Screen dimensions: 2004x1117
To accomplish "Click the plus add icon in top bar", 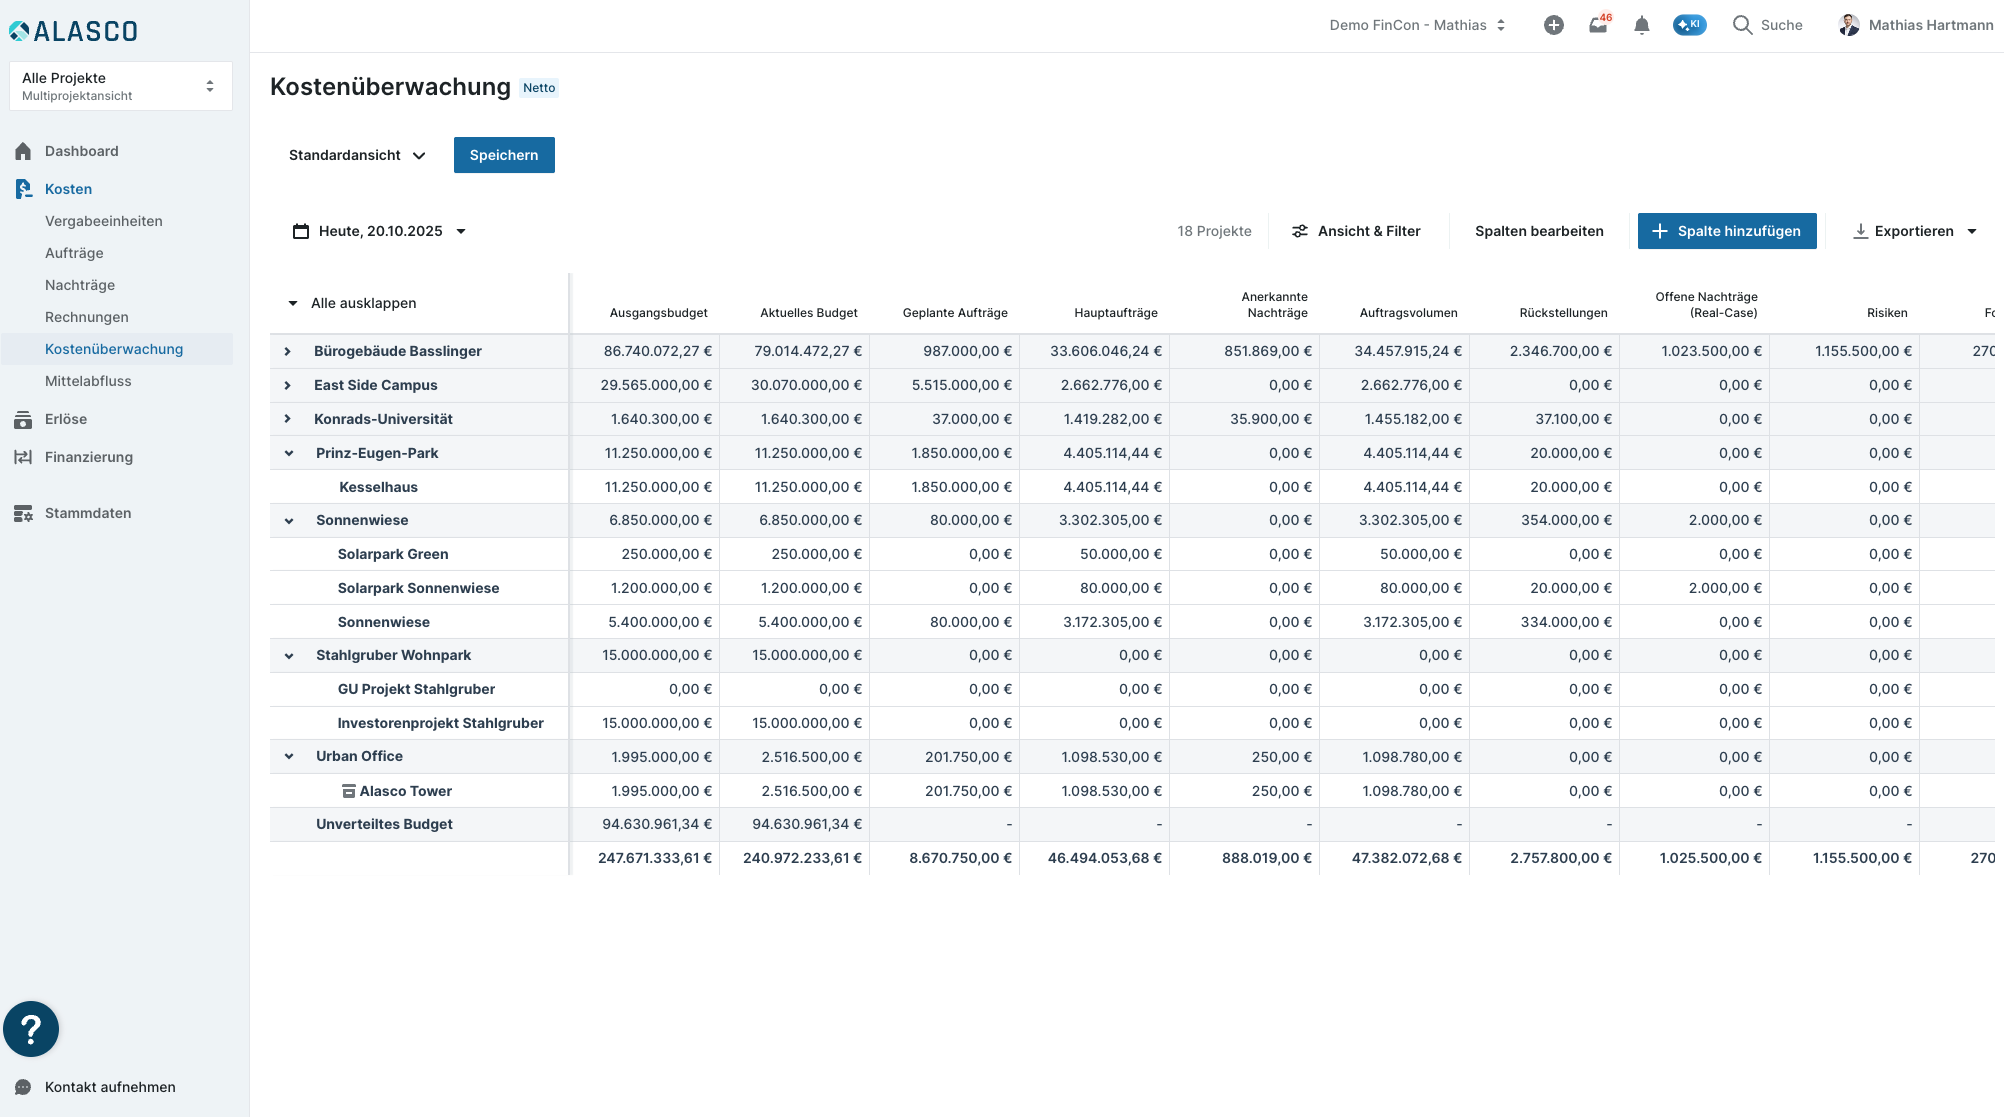I will click(1553, 25).
